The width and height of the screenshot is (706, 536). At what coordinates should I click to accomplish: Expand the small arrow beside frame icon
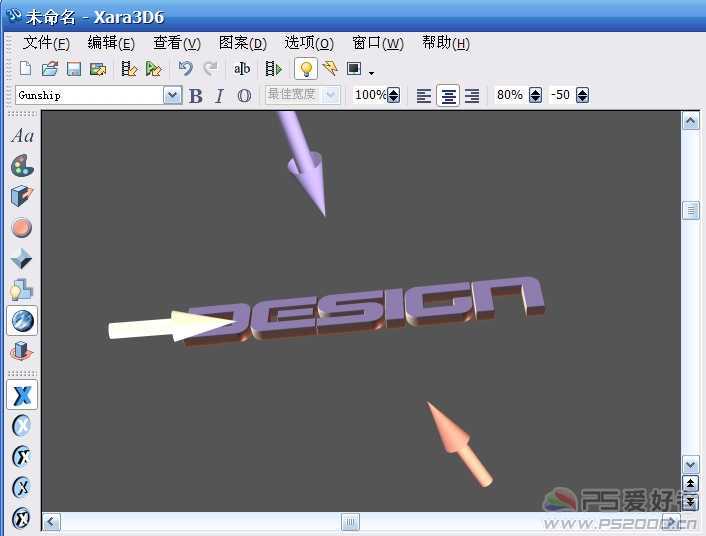coord(371,73)
